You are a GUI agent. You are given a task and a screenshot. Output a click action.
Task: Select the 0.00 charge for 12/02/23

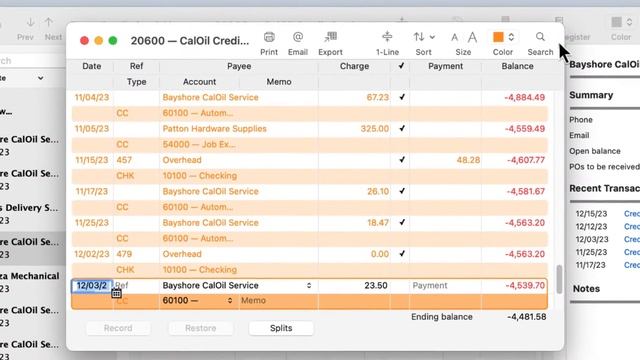[x=380, y=254]
